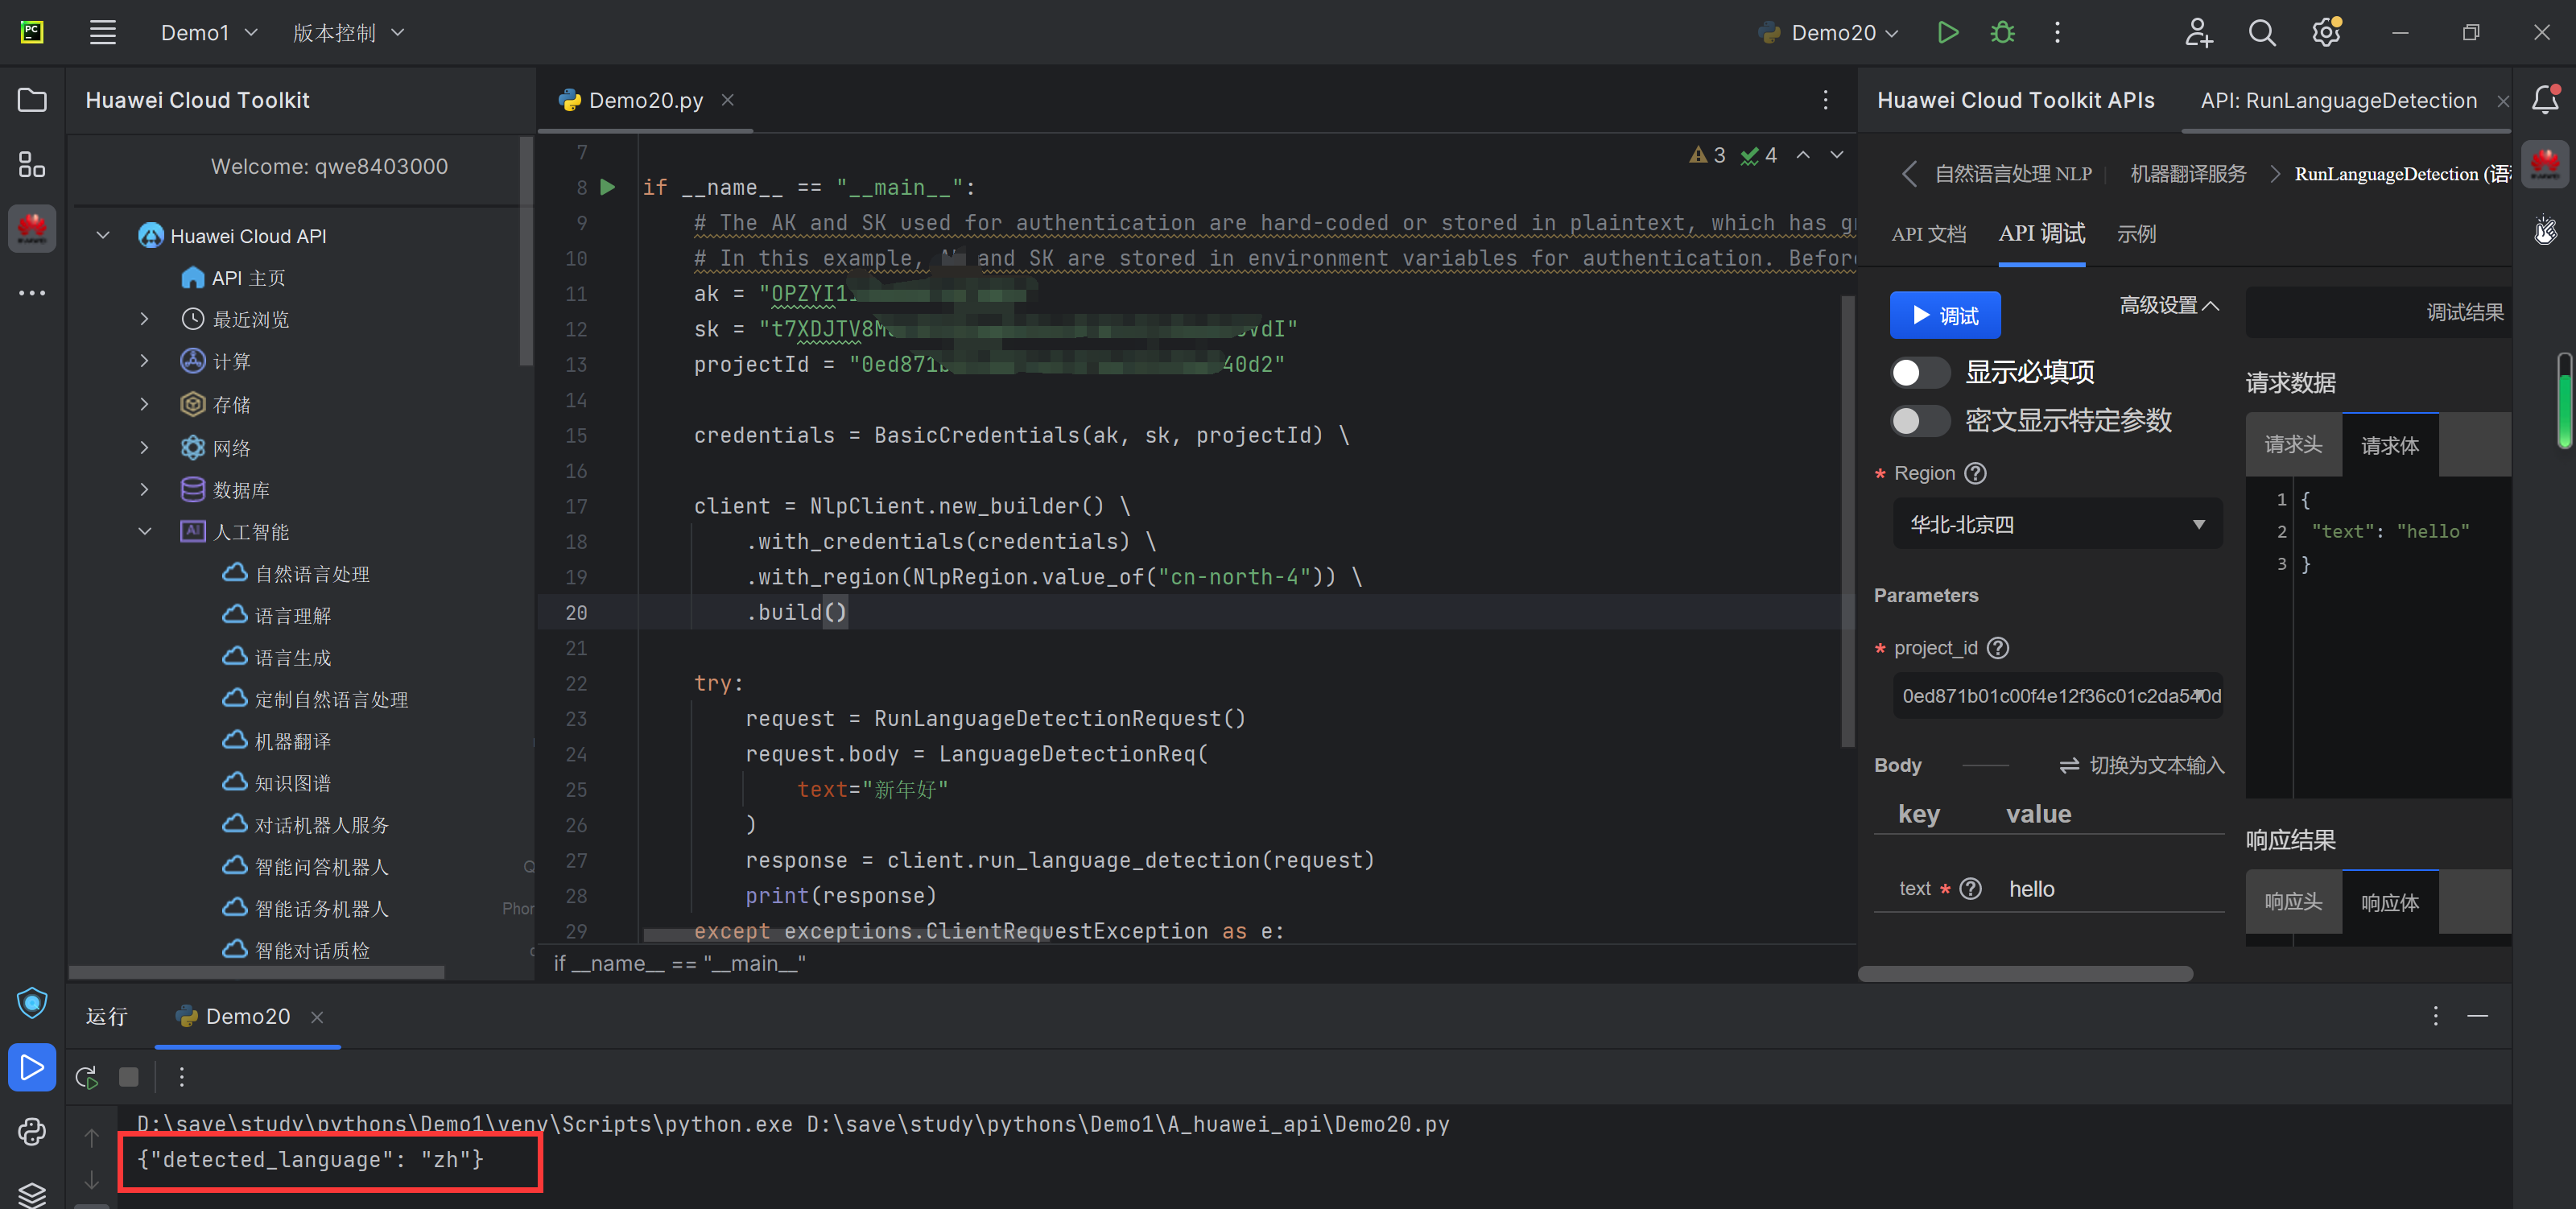This screenshot has width=2576, height=1209.
Task: Toggle the 密文显示特定参数 switch
Action: 1919,421
